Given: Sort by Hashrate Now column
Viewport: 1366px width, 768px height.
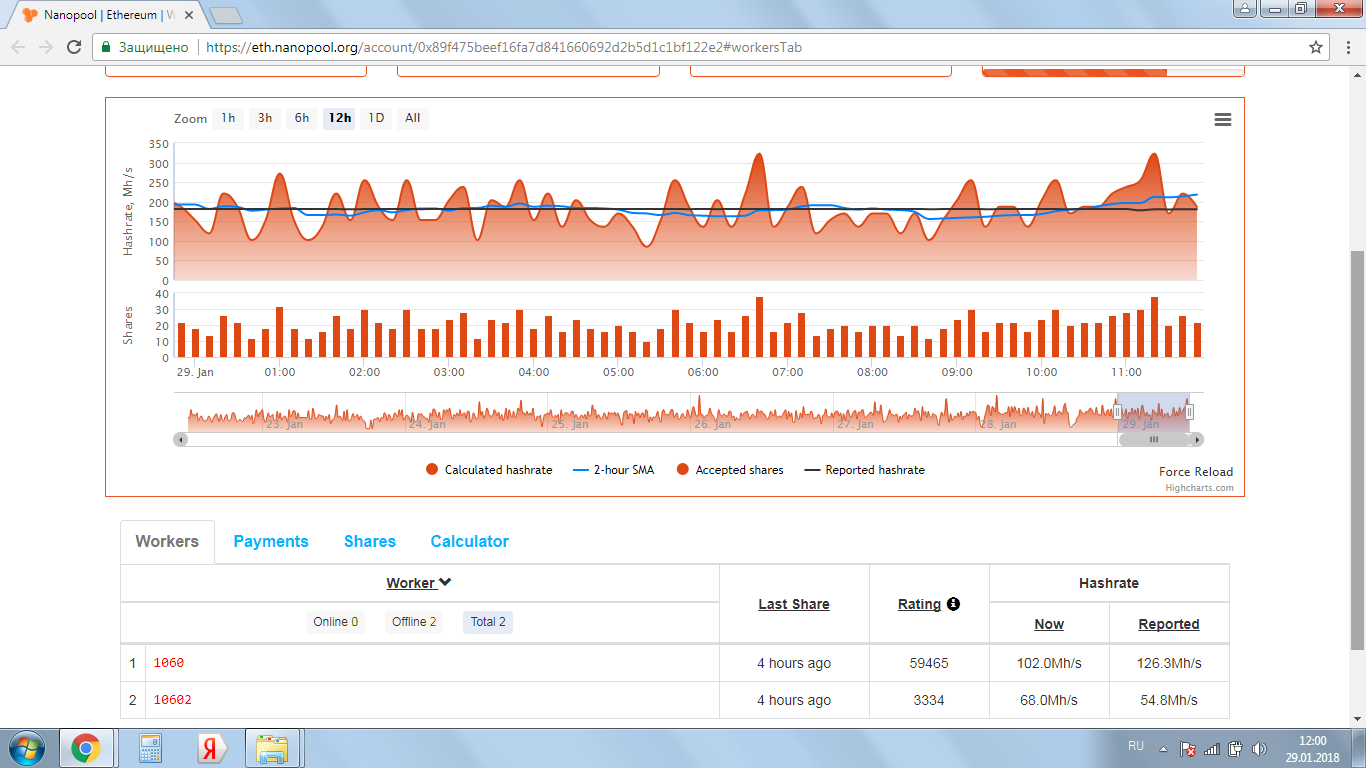Looking at the screenshot, I should click(x=1049, y=624).
